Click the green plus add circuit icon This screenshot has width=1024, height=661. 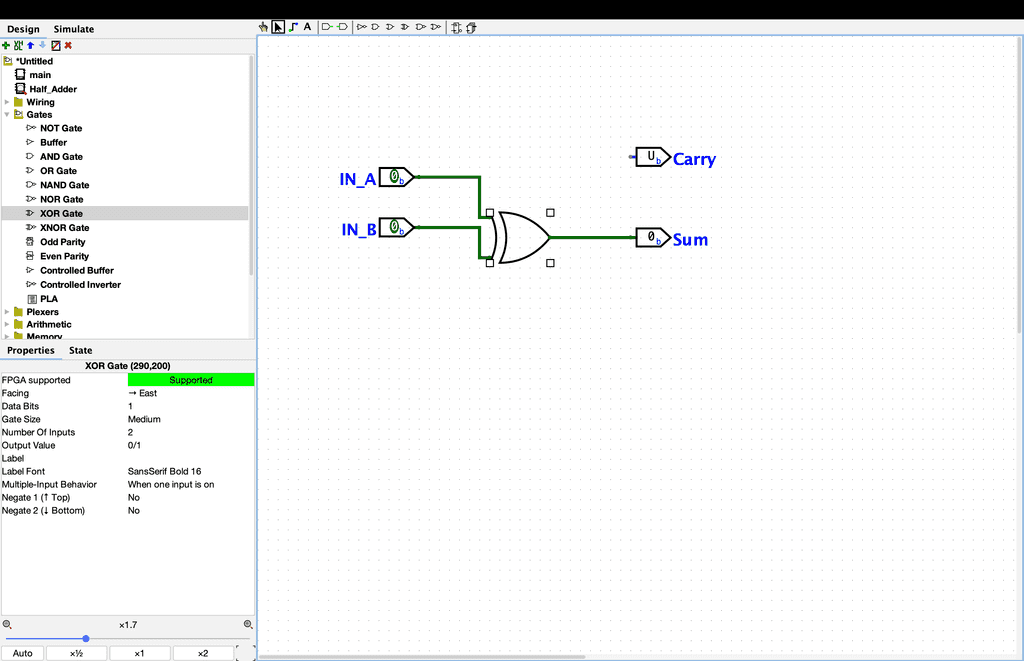tap(6, 45)
